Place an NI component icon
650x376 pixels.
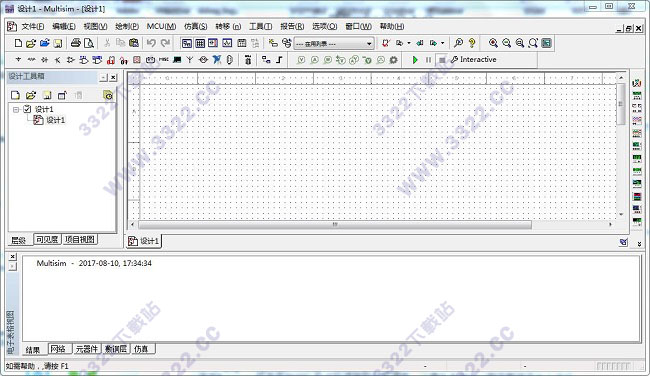coord(216,60)
